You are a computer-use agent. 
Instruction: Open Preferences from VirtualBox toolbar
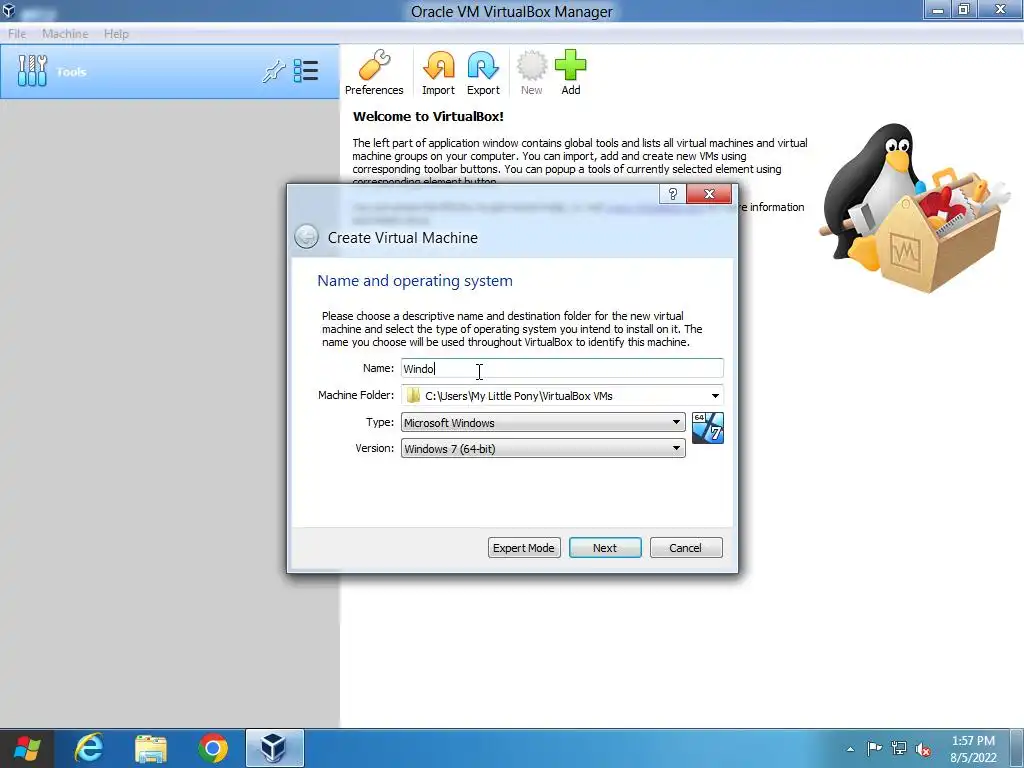coord(374,72)
